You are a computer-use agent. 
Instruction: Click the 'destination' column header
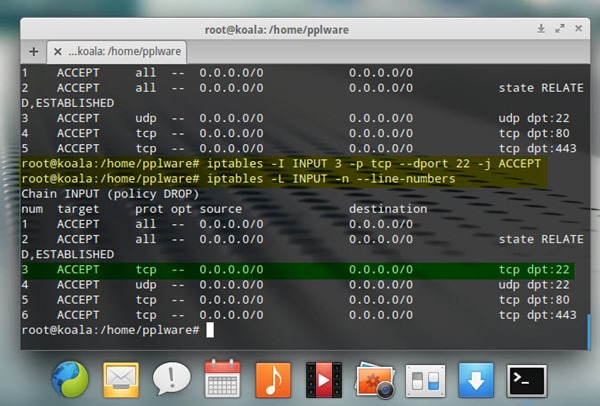(388, 209)
